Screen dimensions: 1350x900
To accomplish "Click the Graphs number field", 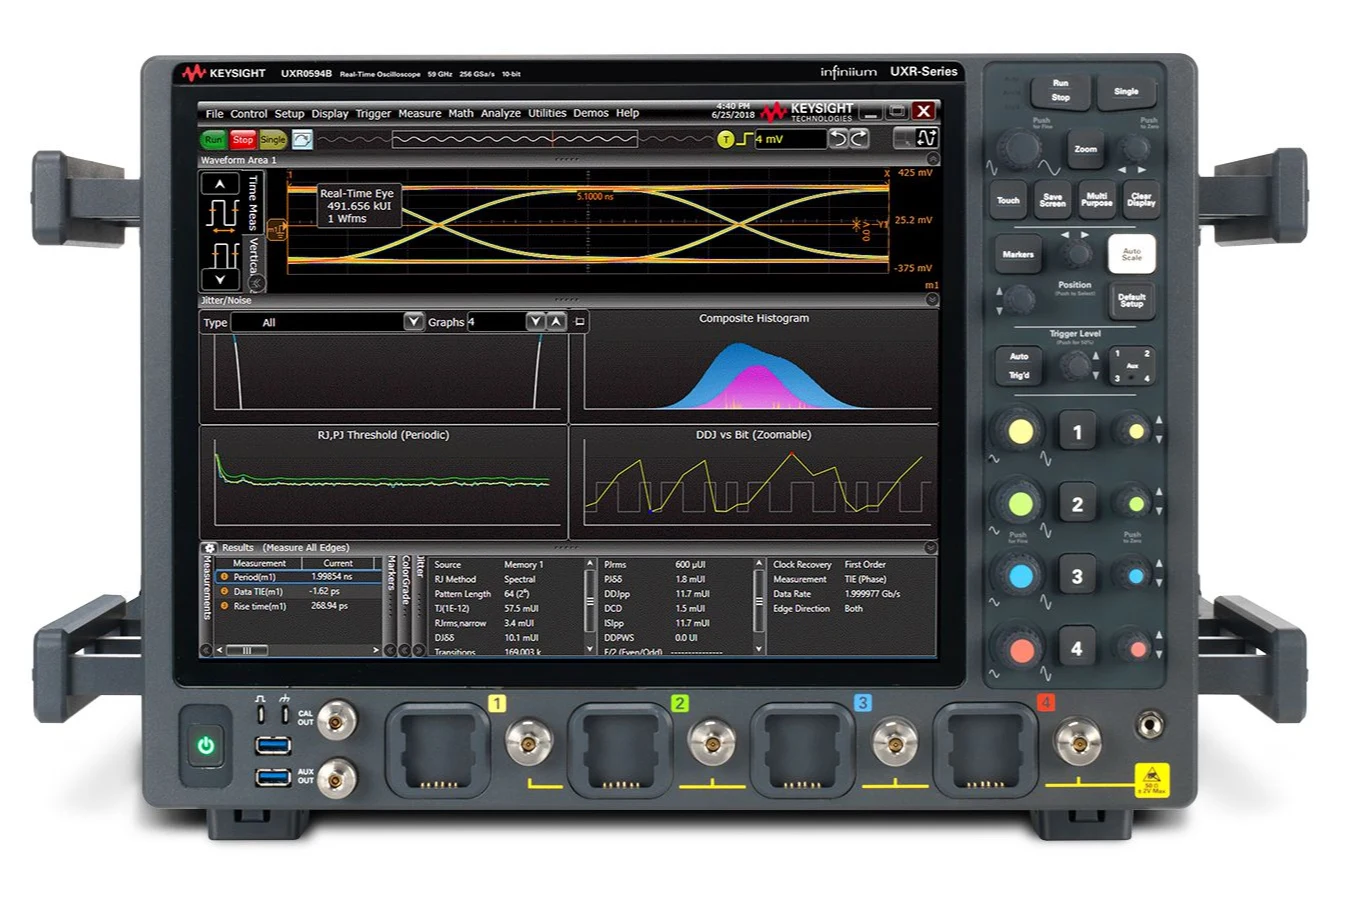I will pyautogui.click(x=495, y=322).
